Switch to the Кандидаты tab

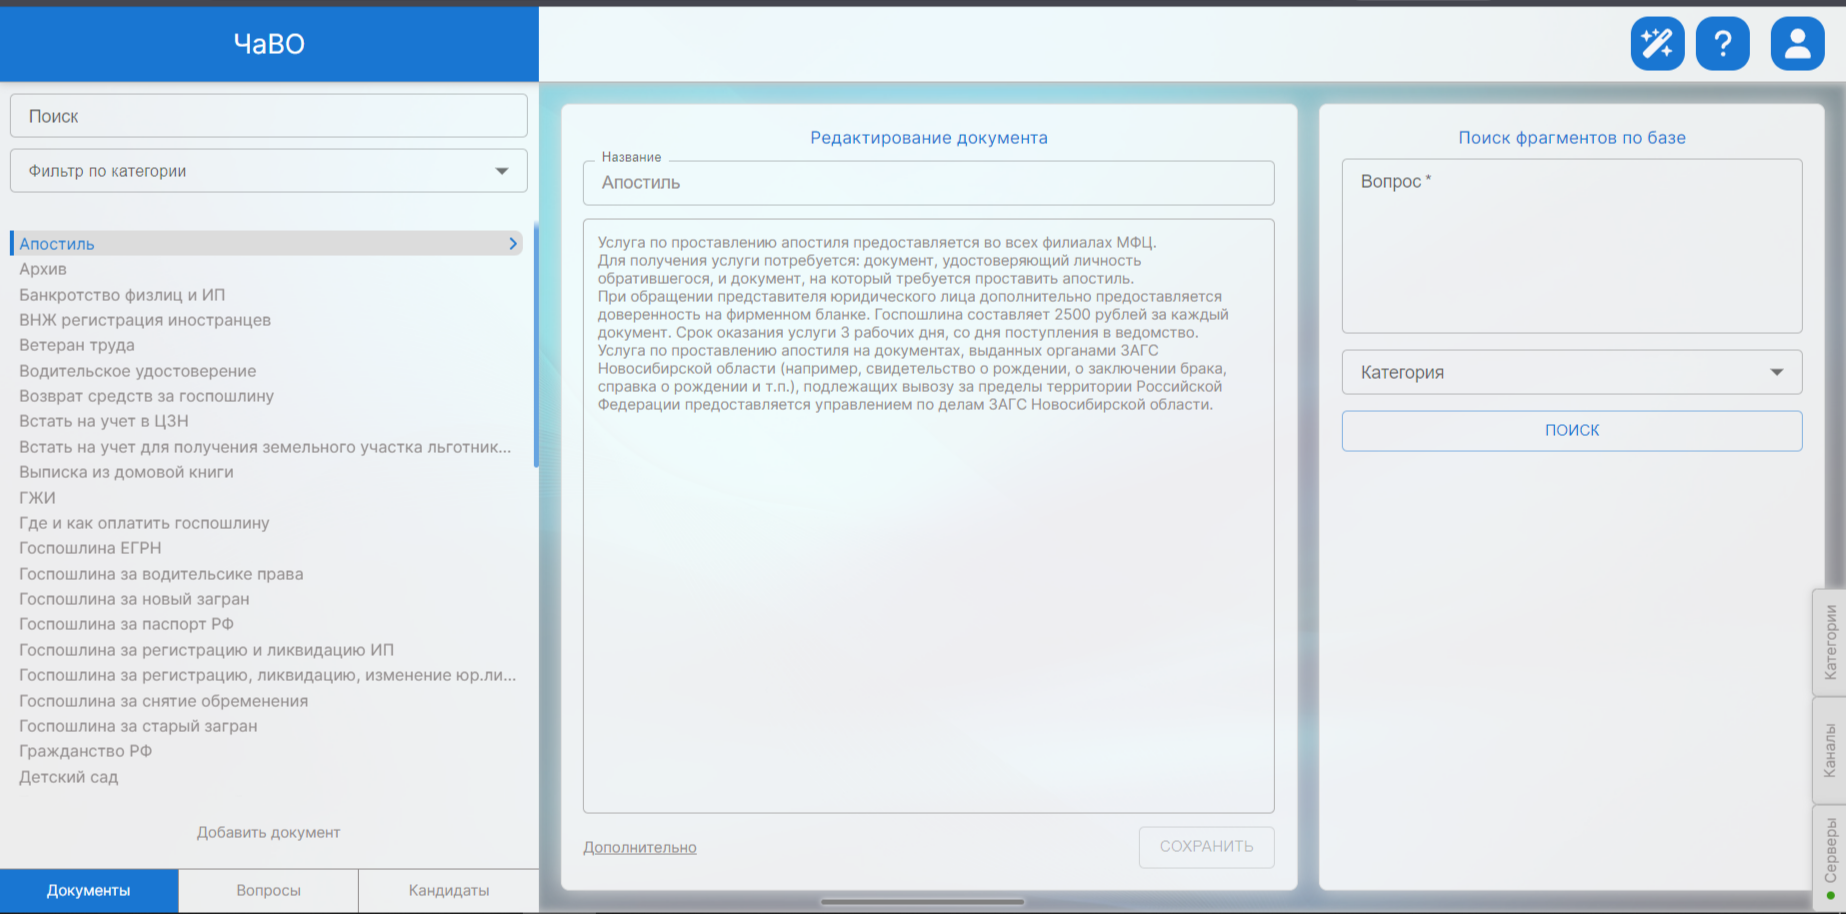pyautogui.click(x=448, y=890)
